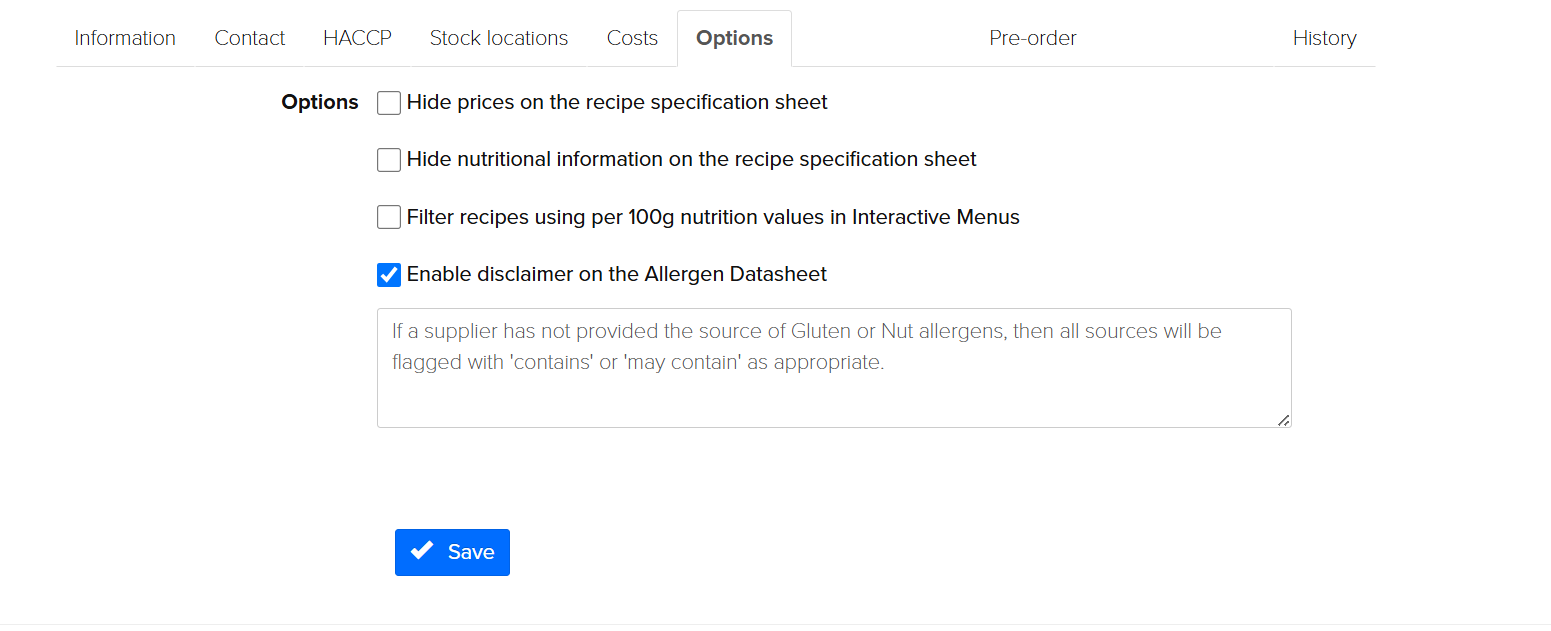Uncheck the Enable disclaimer on Allergen Datasheet box
Image resolution: width=1551 pixels, height=631 pixels.
(x=389, y=274)
